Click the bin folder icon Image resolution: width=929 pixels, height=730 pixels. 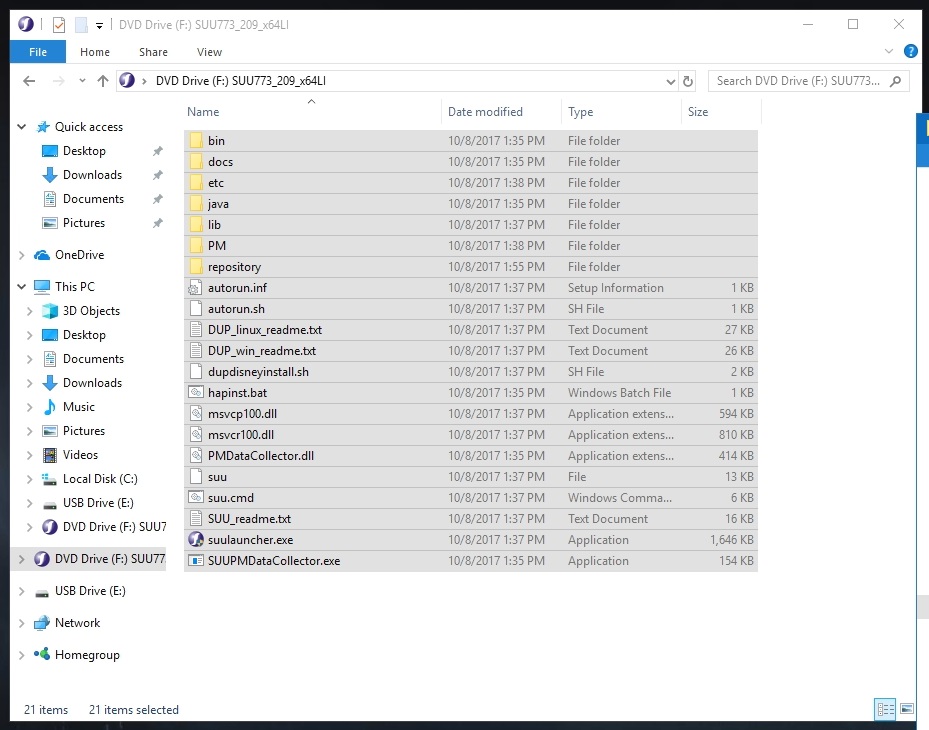click(x=196, y=141)
